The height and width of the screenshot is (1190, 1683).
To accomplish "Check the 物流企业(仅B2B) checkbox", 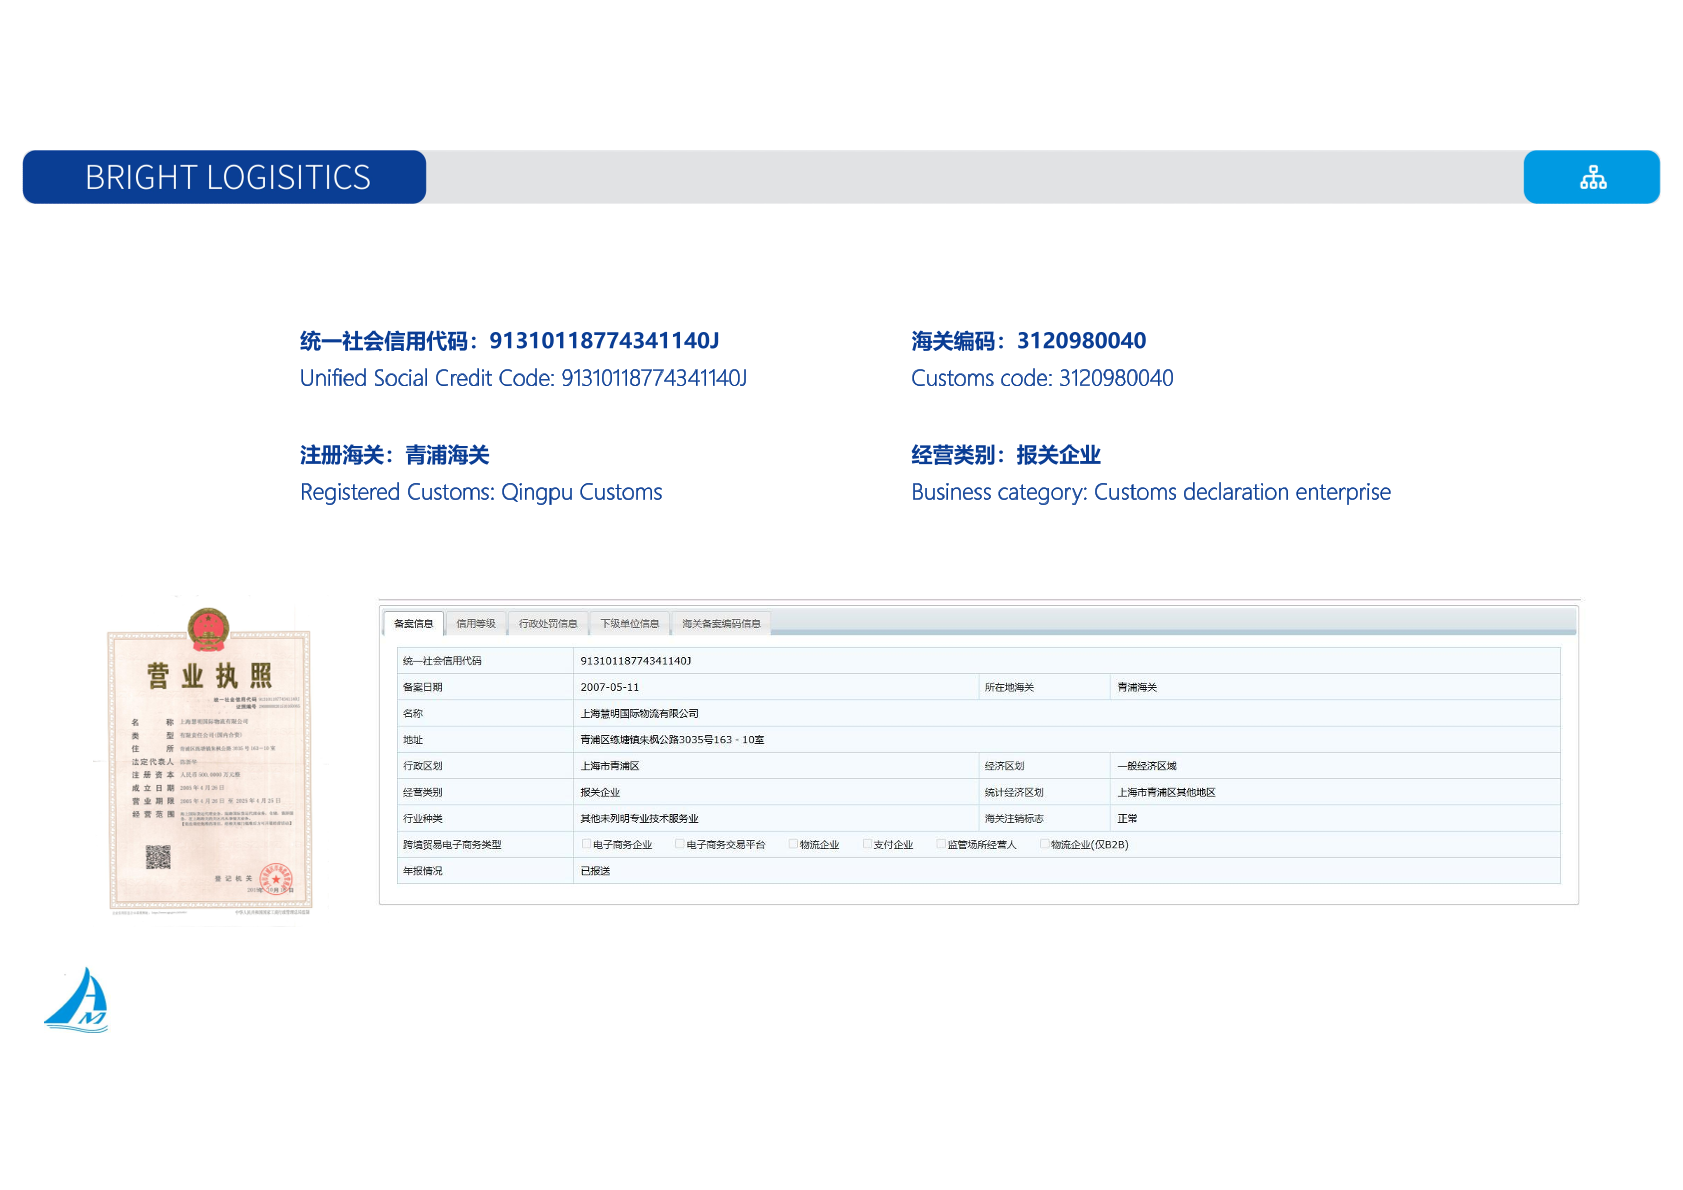I will pyautogui.click(x=1044, y=843).
